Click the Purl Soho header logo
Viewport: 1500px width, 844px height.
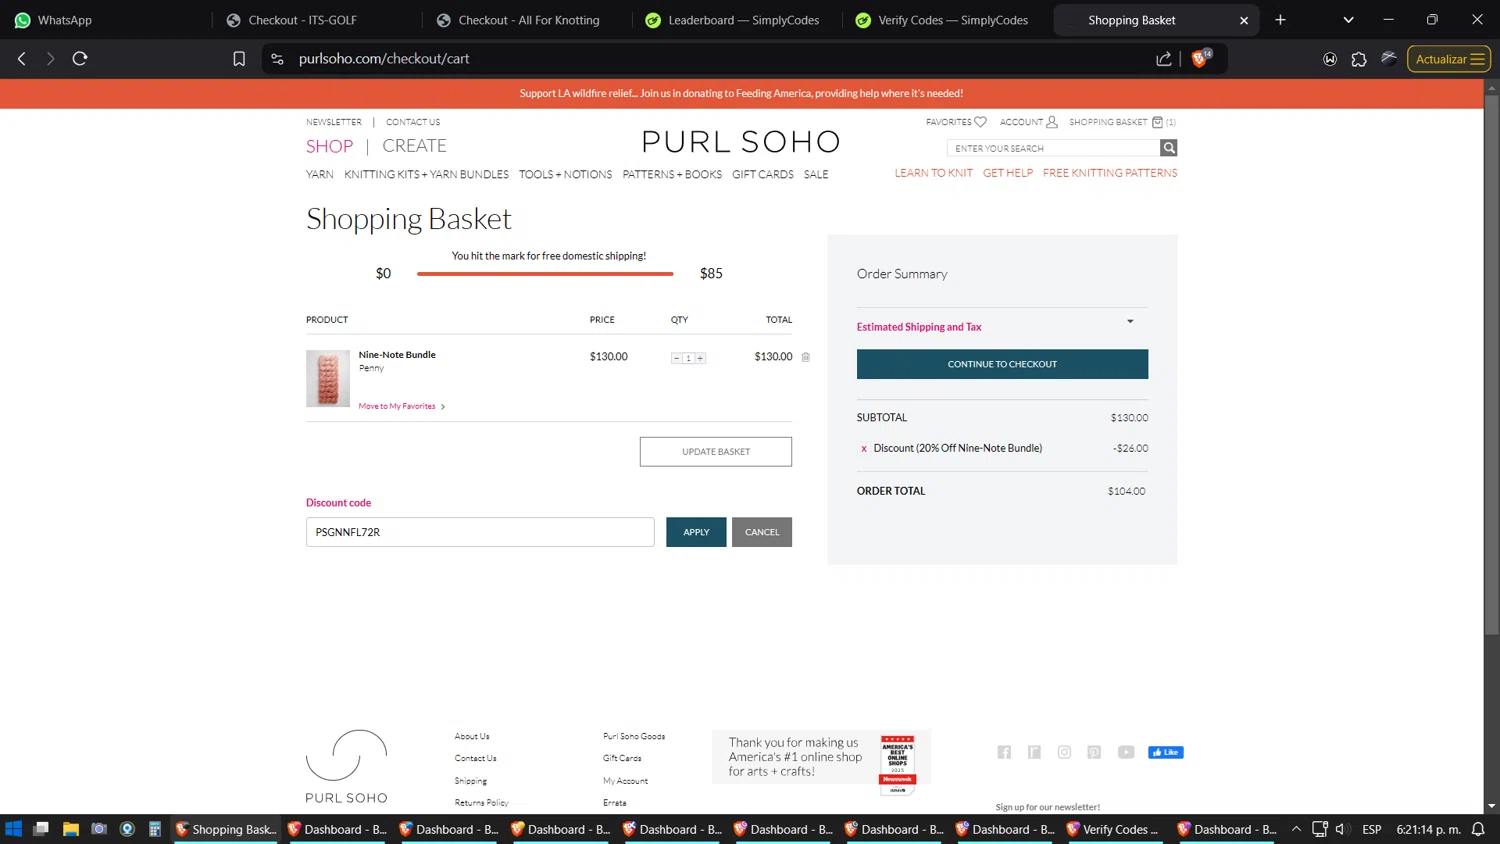(741, 142)
